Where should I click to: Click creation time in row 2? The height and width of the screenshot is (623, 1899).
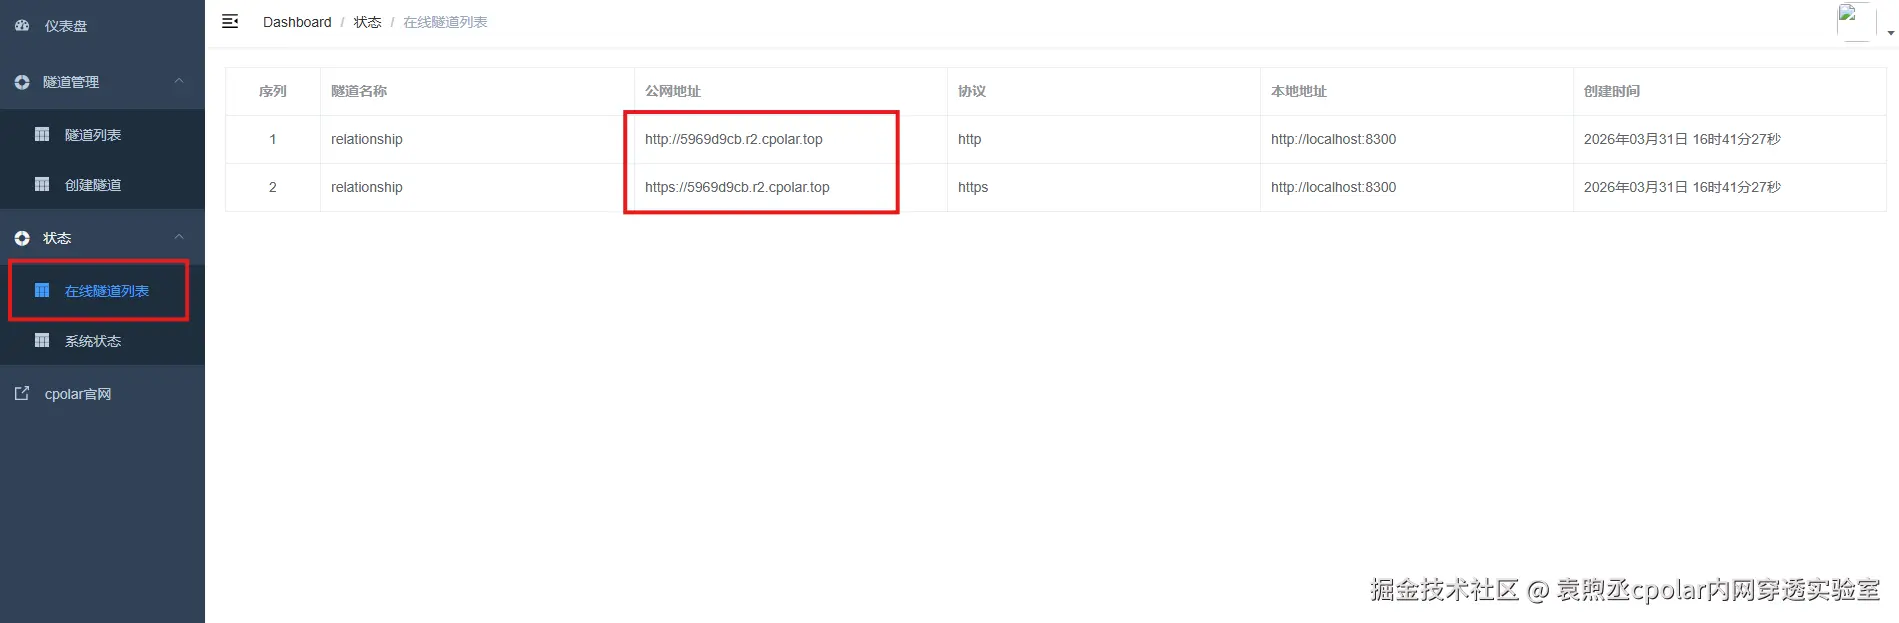pos(1682,187)
